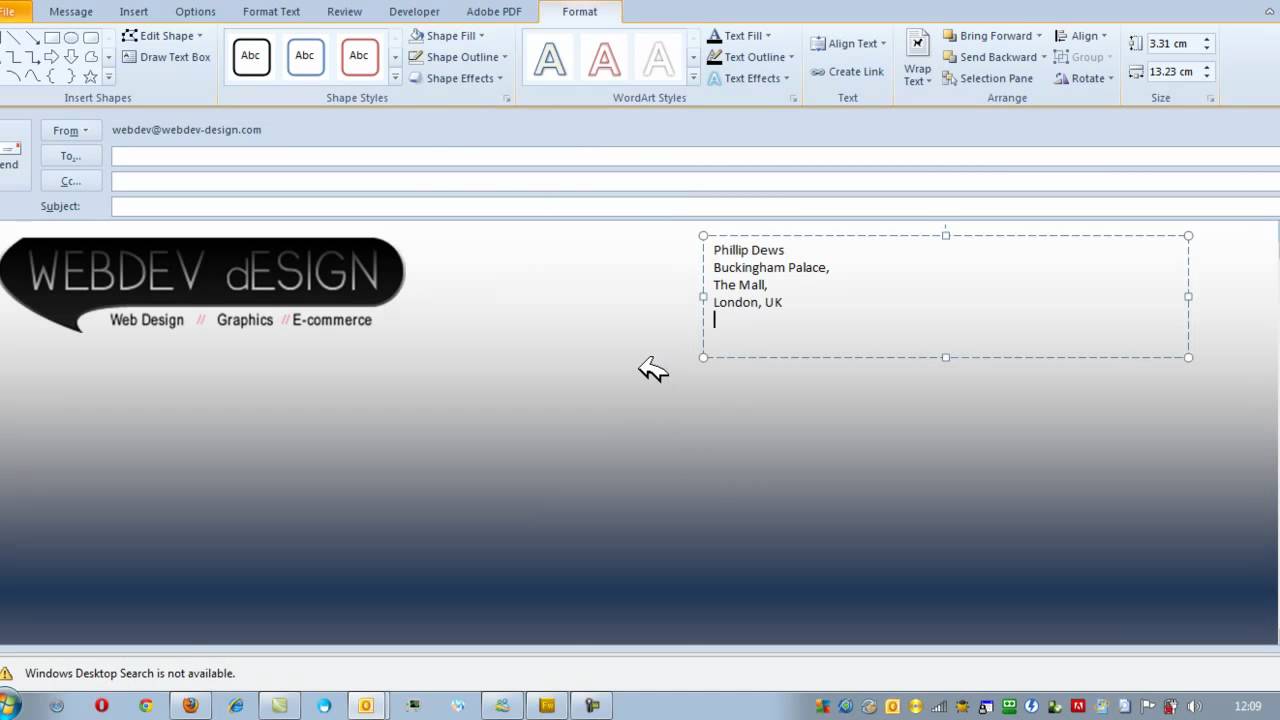The image size is (1280, 720).
Task: Apply the red outline WordArt style
Action: coord(604,59)
